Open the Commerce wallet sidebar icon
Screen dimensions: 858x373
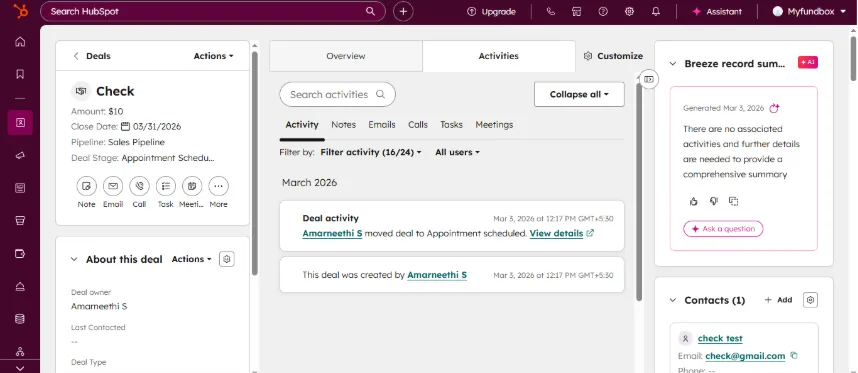tap(20, 254)
